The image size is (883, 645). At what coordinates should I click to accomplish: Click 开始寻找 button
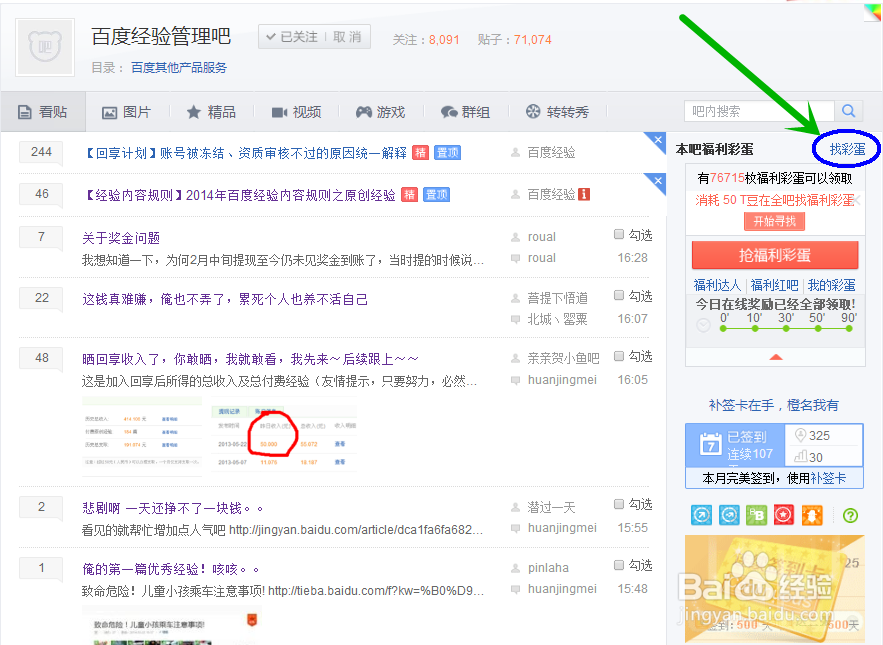tap(775, 221)
